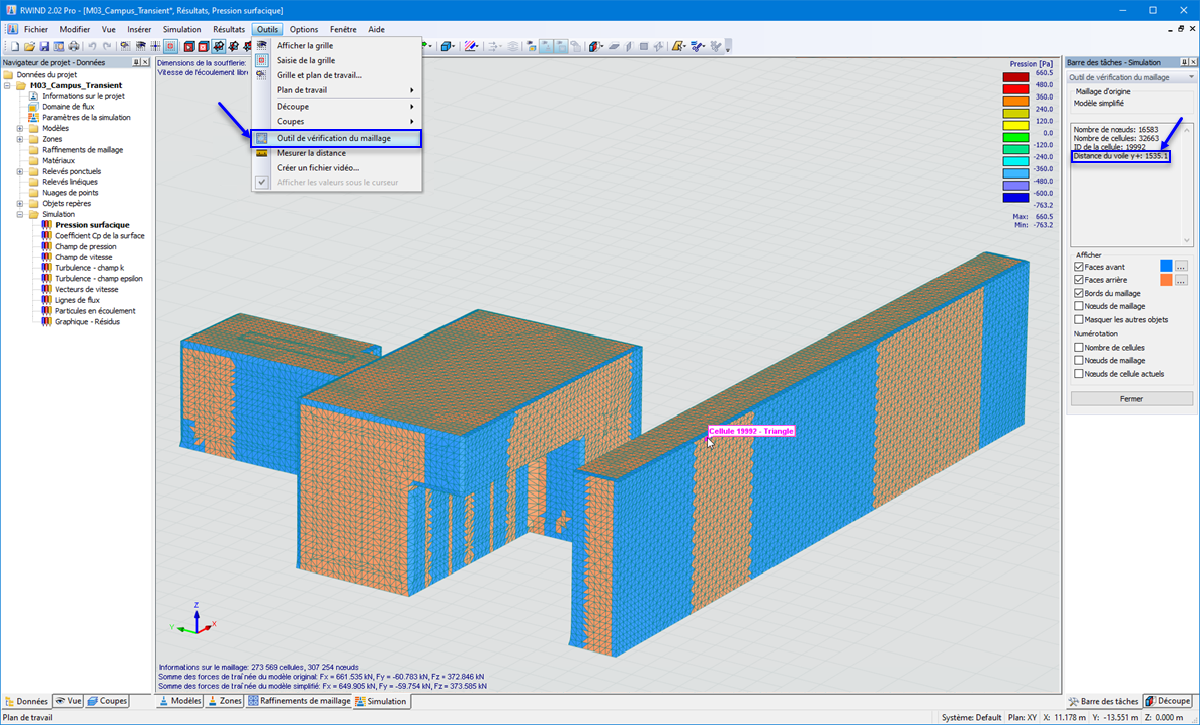Click the red grid snap toolbar icon
This screenshot has height=725, width=1200.
(x=171, y=46)
